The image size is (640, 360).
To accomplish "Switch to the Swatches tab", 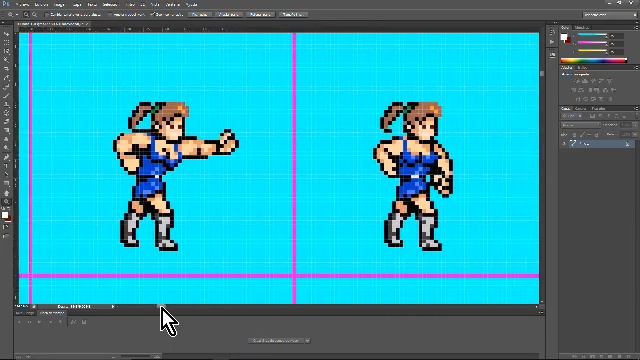I will coord(582,28).
